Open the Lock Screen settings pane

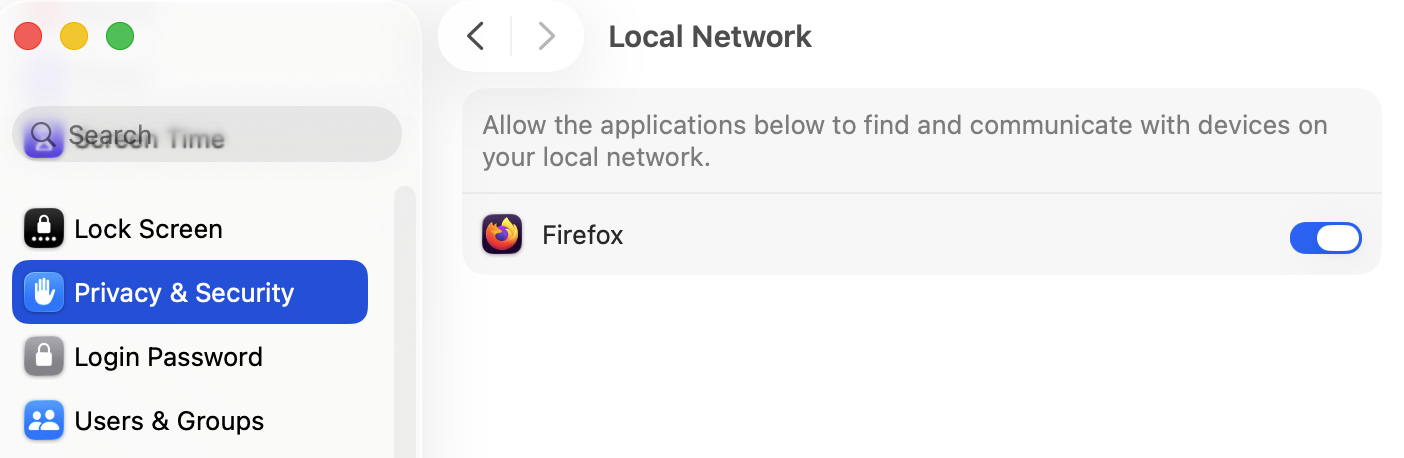148,229
